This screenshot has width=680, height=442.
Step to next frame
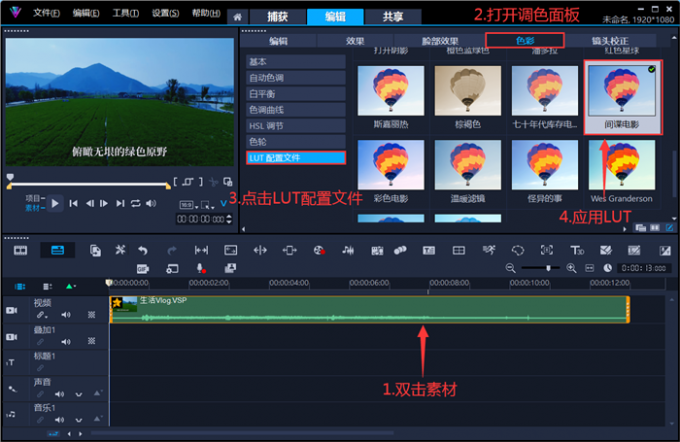click(x=104, y=203)
